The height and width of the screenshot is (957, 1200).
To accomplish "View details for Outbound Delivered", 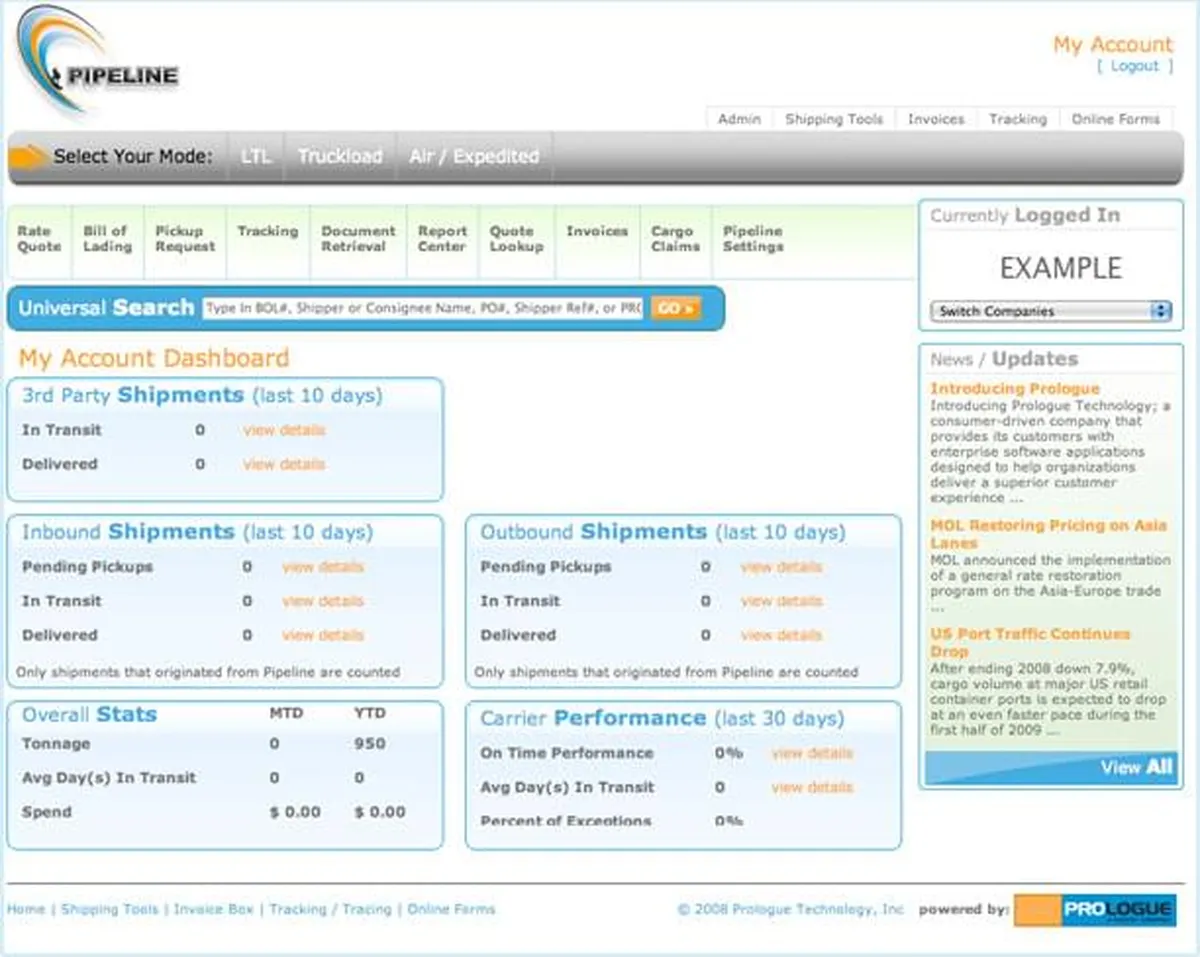I will coord(781,635).
